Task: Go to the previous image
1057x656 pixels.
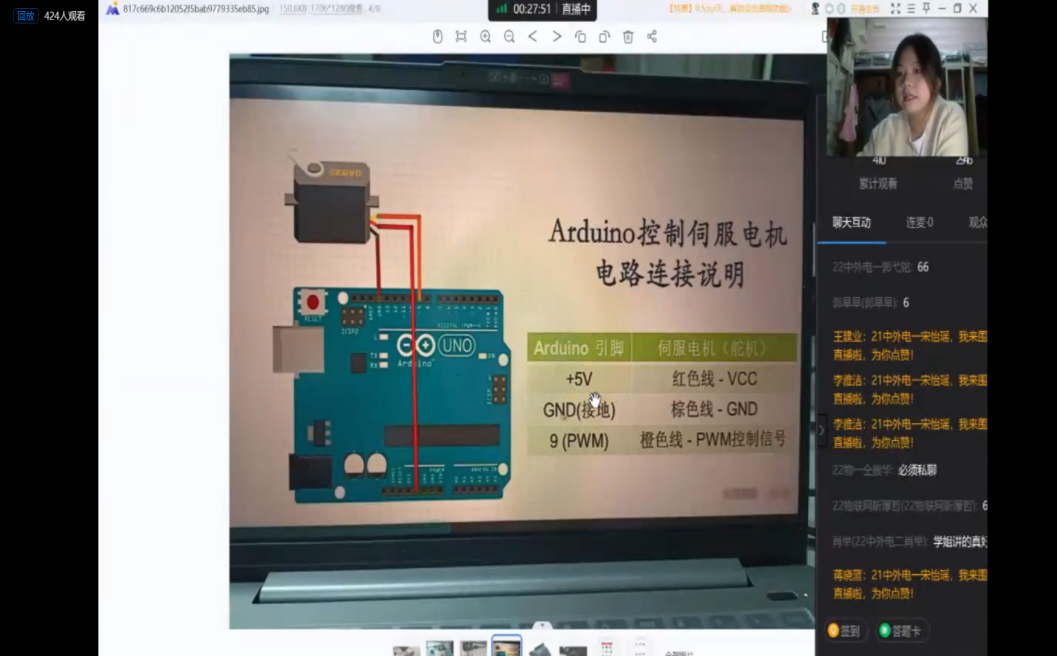Action: click(x=533, y=36)
